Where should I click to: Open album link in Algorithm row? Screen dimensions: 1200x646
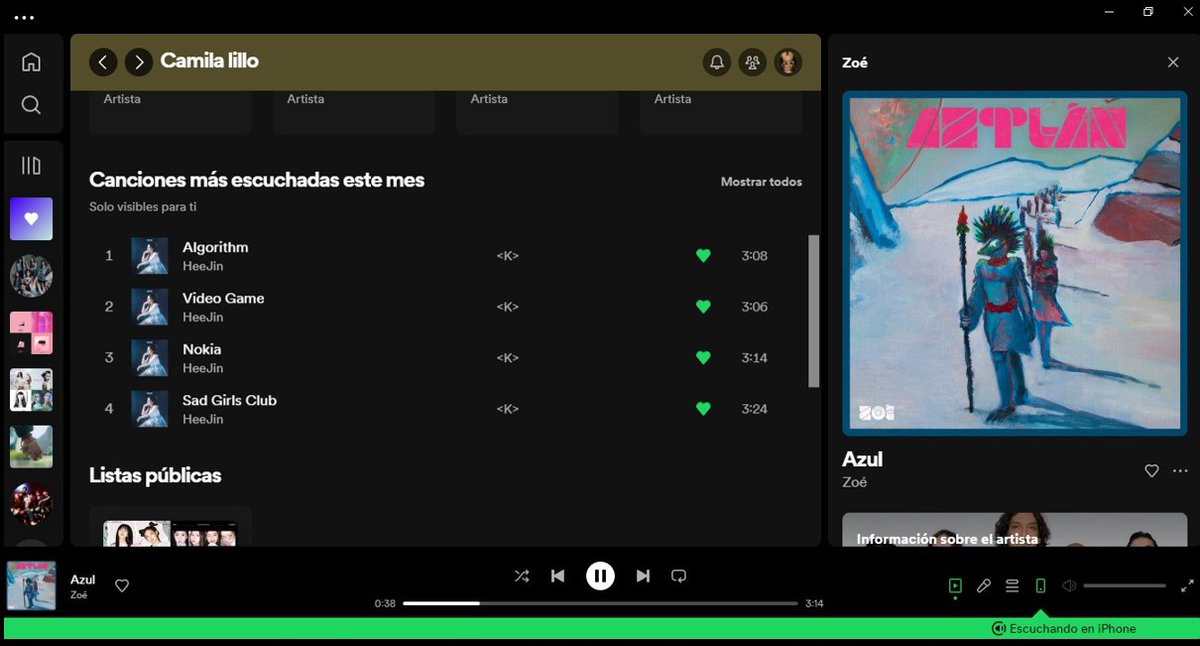pyautogui.click(x=508, y=256)
